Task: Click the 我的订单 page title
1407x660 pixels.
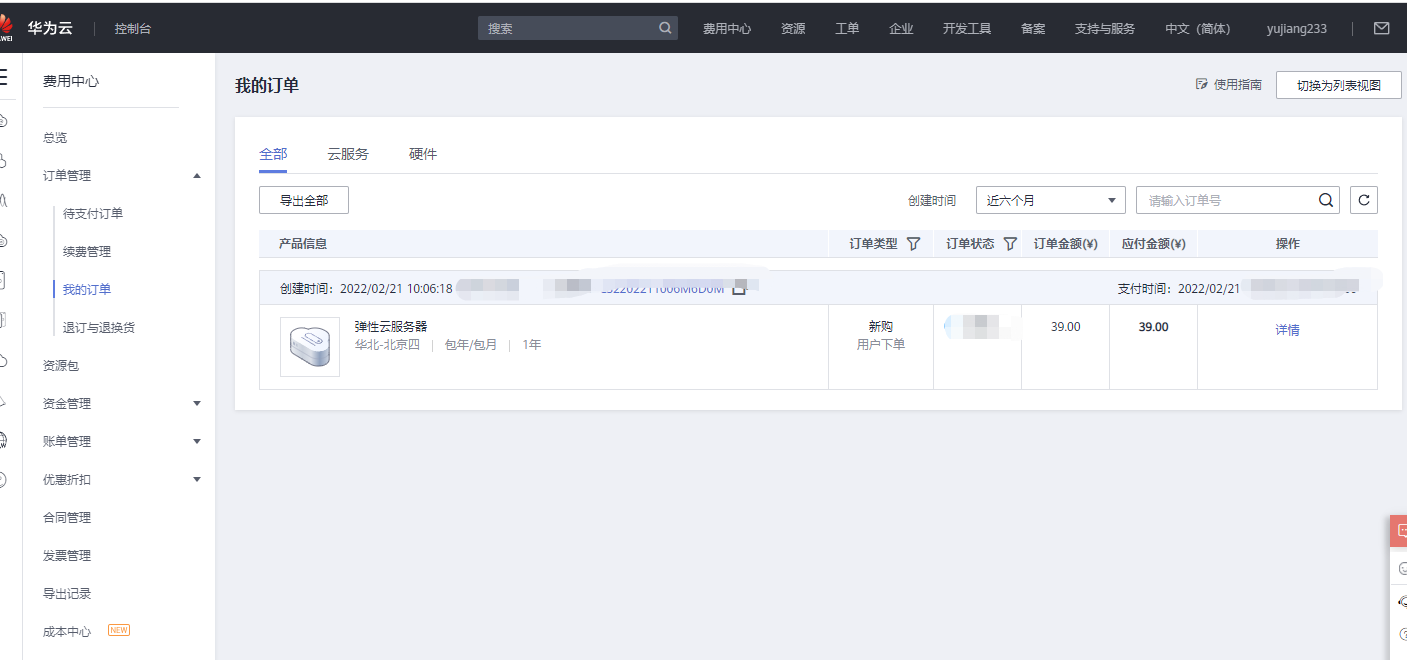Action: coord(267,86)
